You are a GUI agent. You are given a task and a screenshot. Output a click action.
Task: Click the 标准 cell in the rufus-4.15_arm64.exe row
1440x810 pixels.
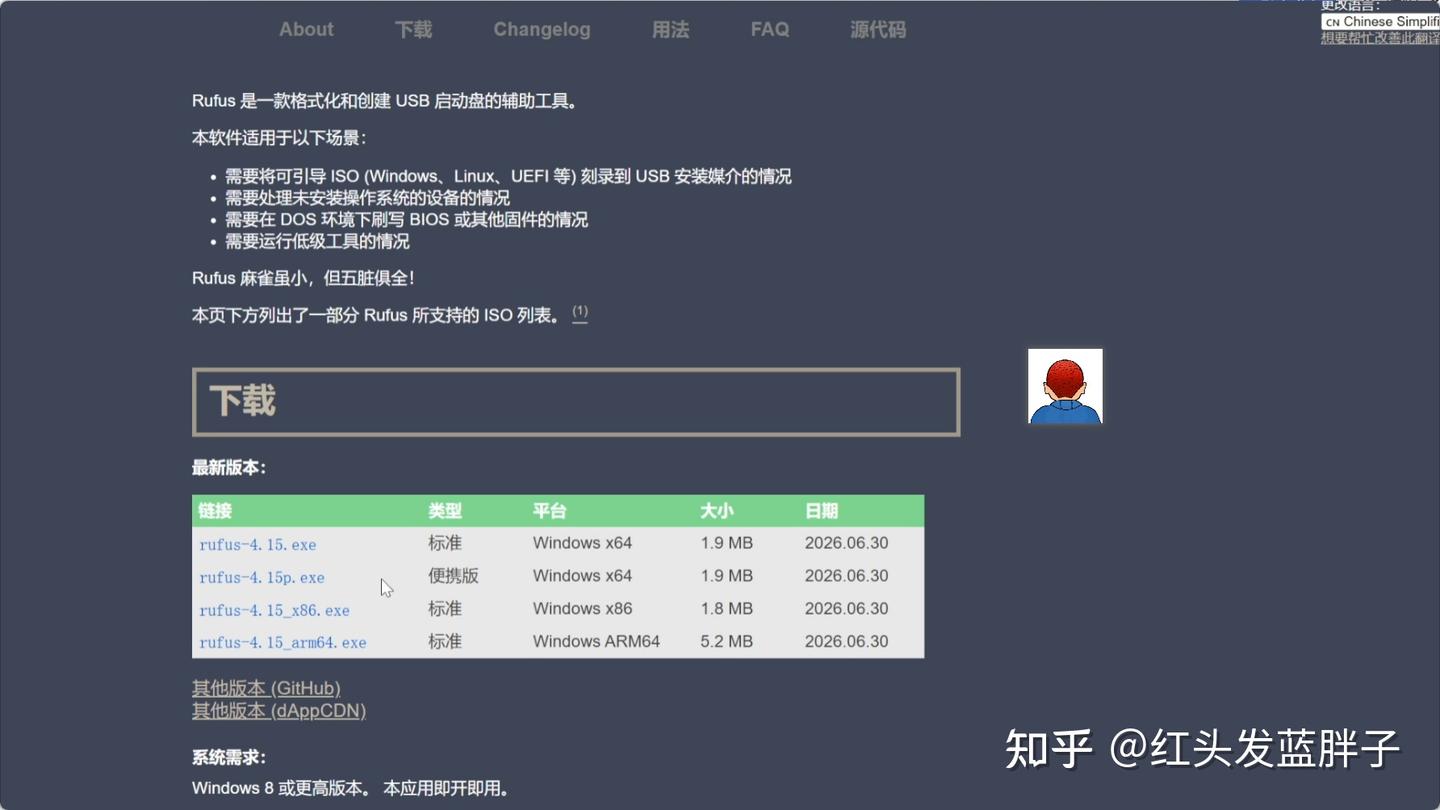(x=445, y=642)
